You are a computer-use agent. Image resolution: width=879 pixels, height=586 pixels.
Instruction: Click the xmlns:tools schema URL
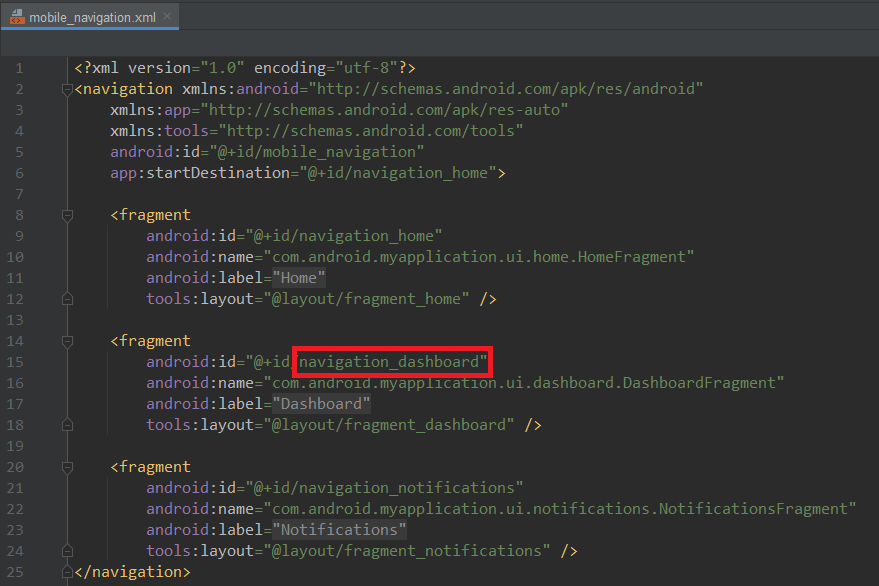tap(371, 131)
